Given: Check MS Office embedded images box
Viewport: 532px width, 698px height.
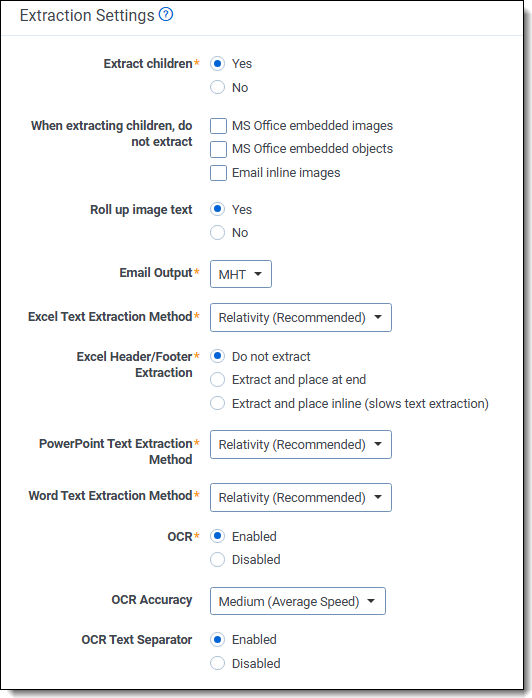Looking at the screenshot, I should [218, 126].
